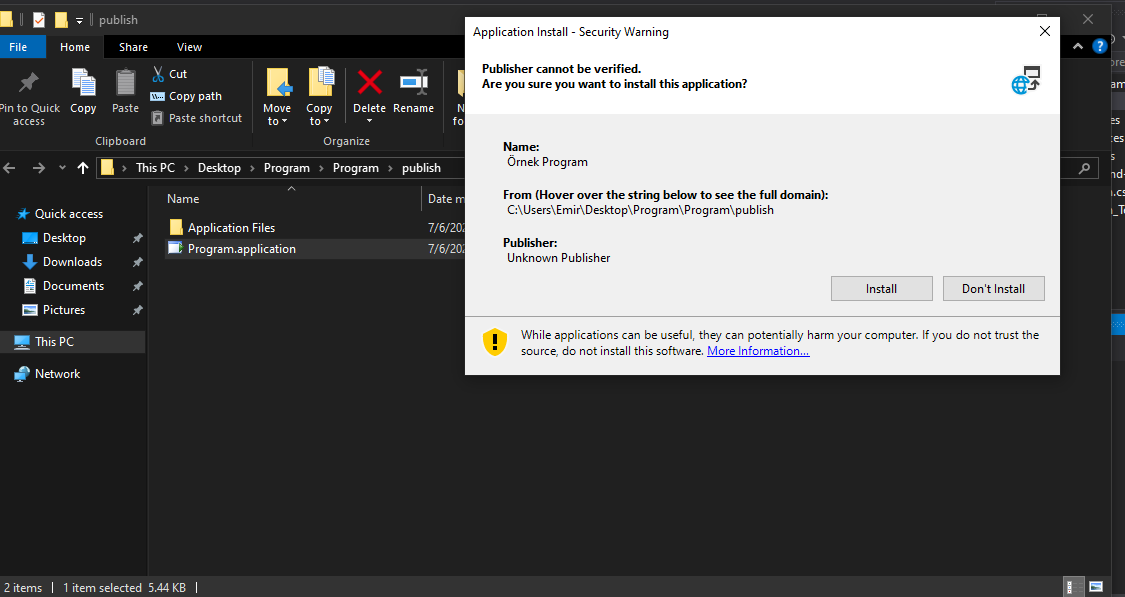Screen dimensions: 1125x597
Task: Switch to the Home ribbon tab
Action: tap(75, 47)
